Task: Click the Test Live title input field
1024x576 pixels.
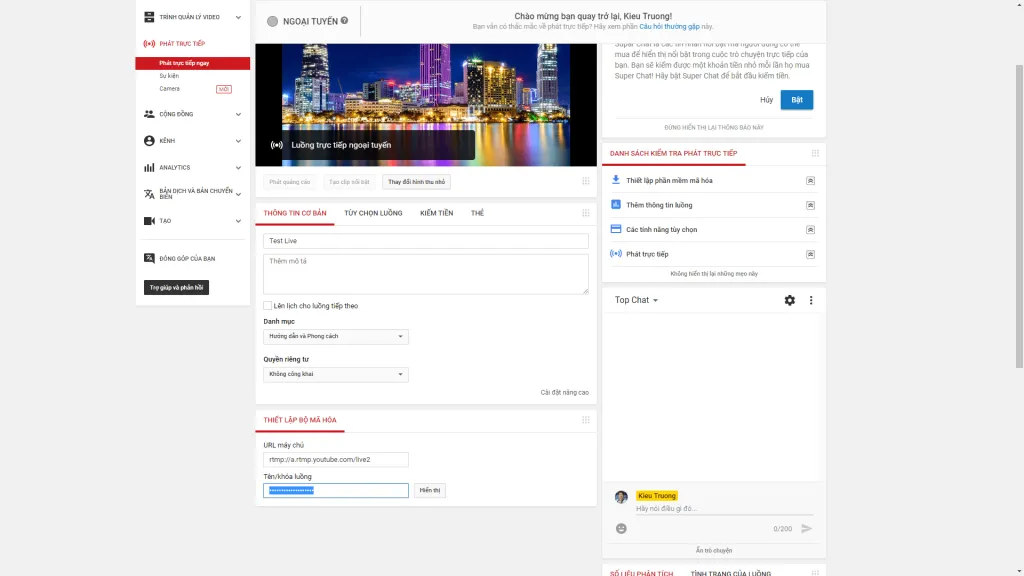Action: pyautogui.click(x=425, y=240)
